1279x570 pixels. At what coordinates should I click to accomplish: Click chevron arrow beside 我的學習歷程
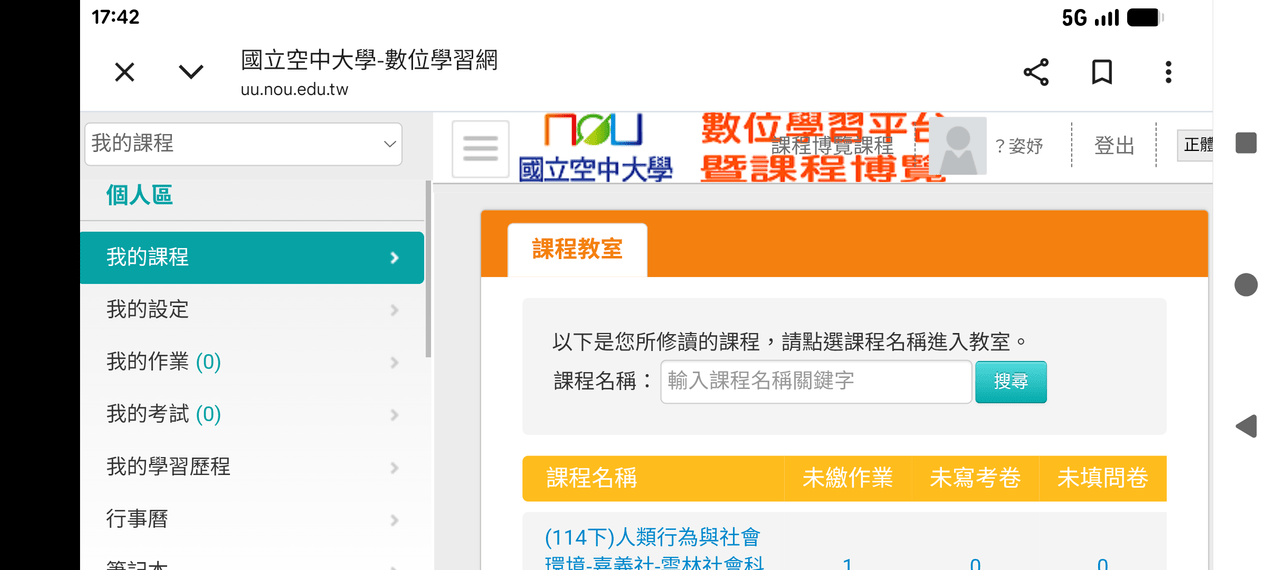394,467
